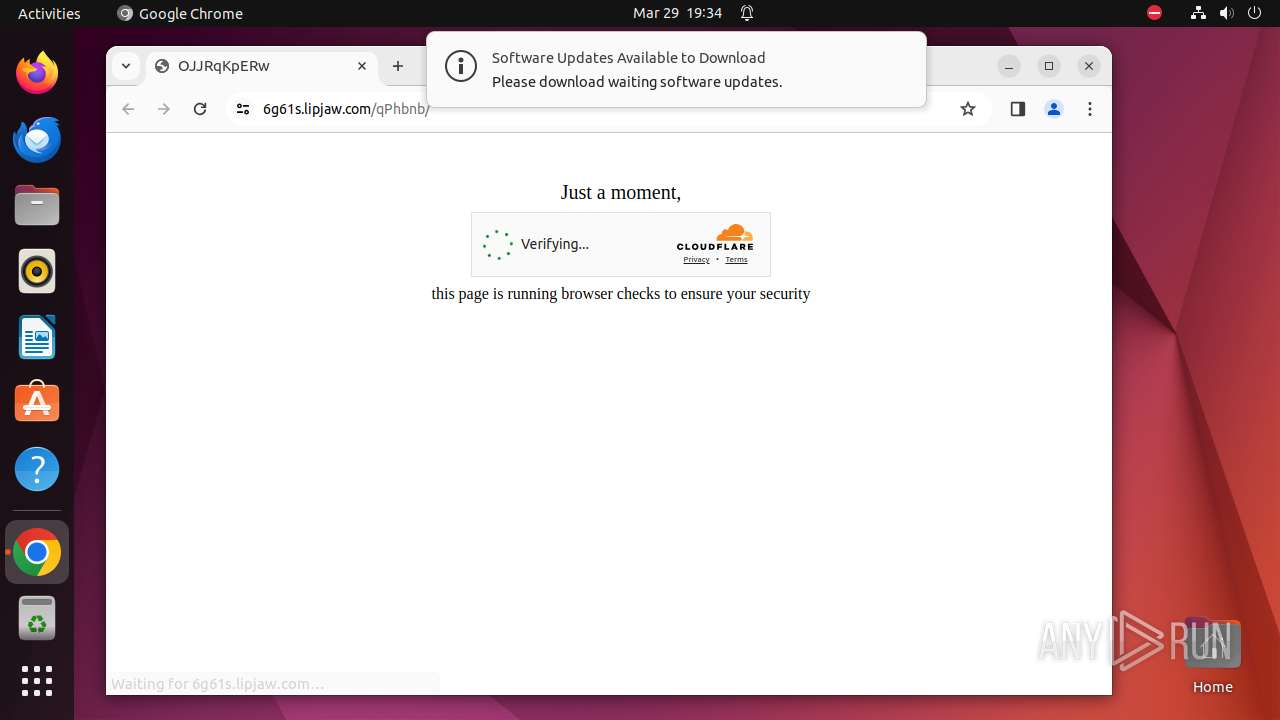Open network status icon in tray
The width and height of the screenshot is (1280, 720).
click(x=1198, y=13)
